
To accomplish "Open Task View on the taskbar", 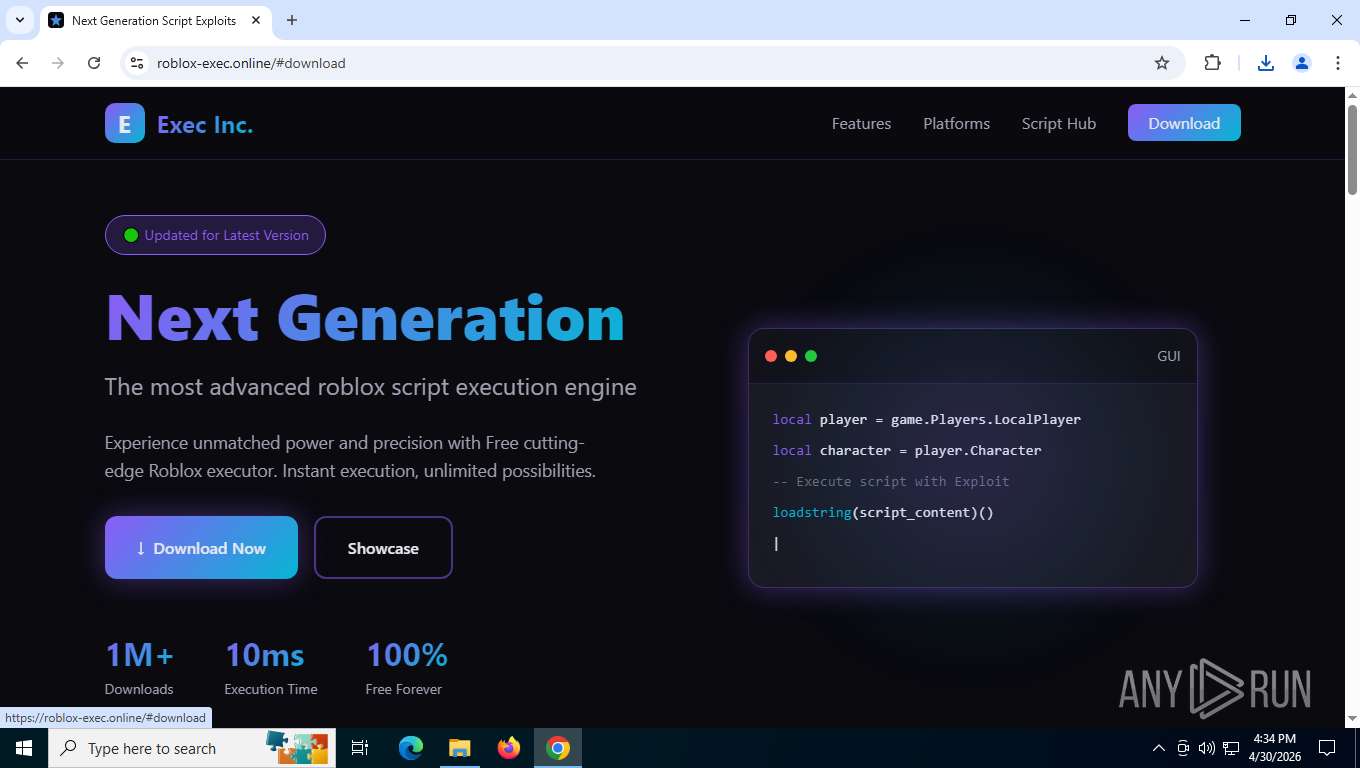I will point(361,748).
